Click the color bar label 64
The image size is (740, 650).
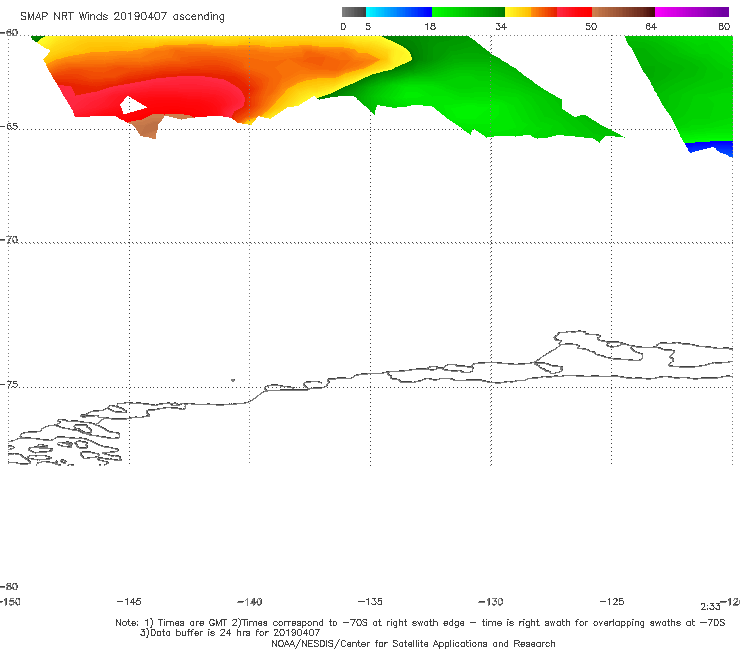point(651,26)
